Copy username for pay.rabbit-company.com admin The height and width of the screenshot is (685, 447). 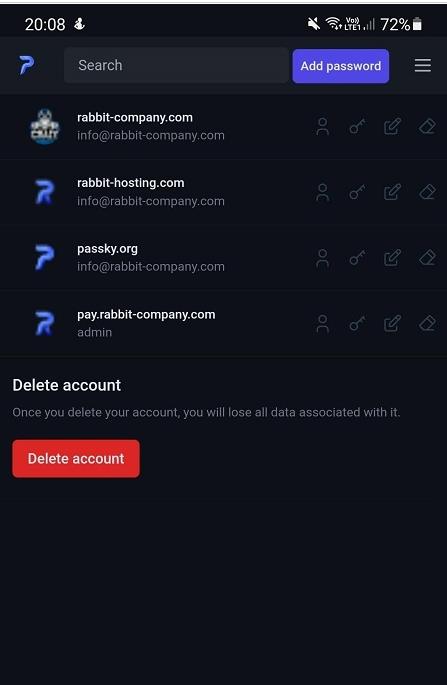pyautogui.click(x=322, y=324)
